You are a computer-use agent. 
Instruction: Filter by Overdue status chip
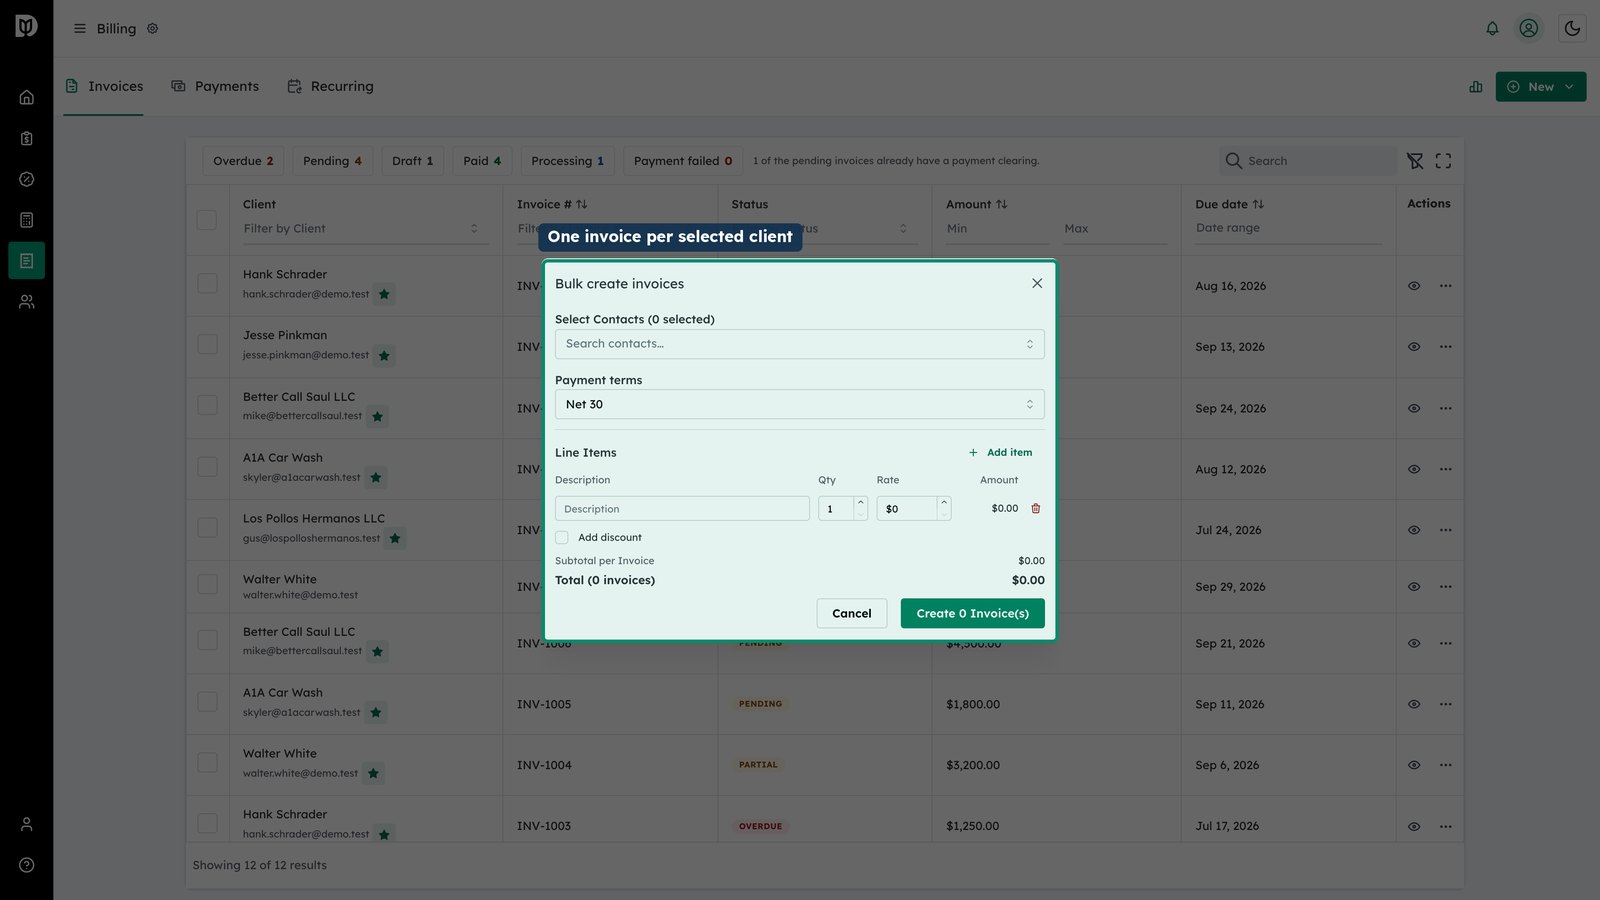(x=243, y=161)
